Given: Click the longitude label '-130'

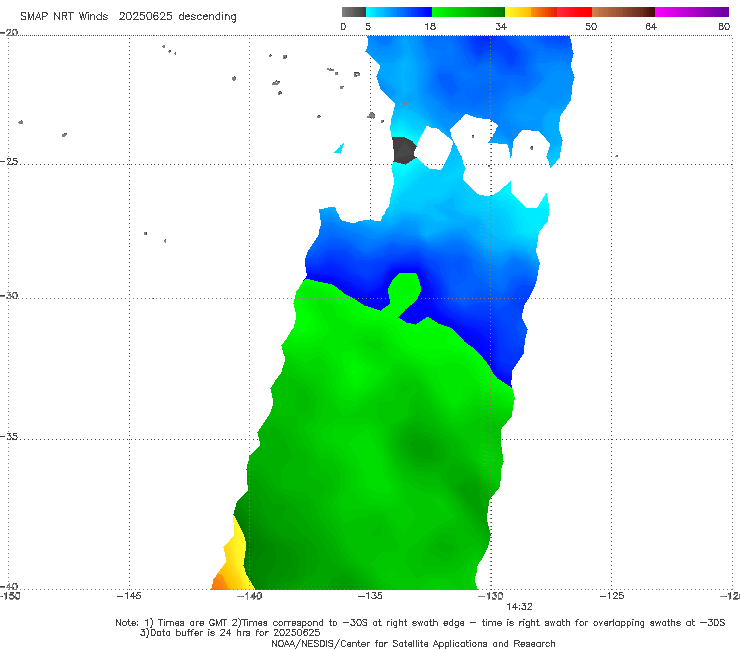Looking at the screenshot, I should click(x=490, y=596).
